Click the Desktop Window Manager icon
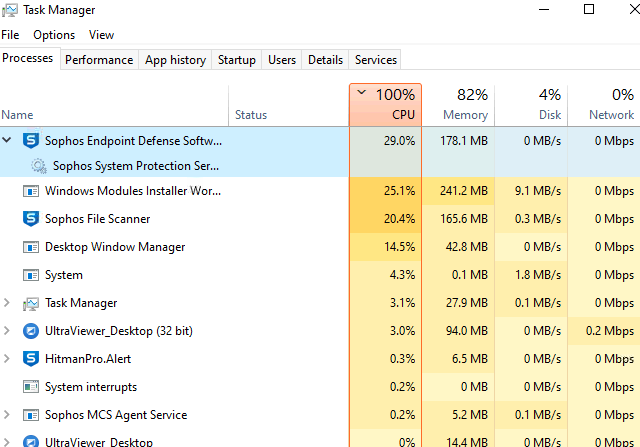The width and height of the screenshot is (640, 447). 30,247
